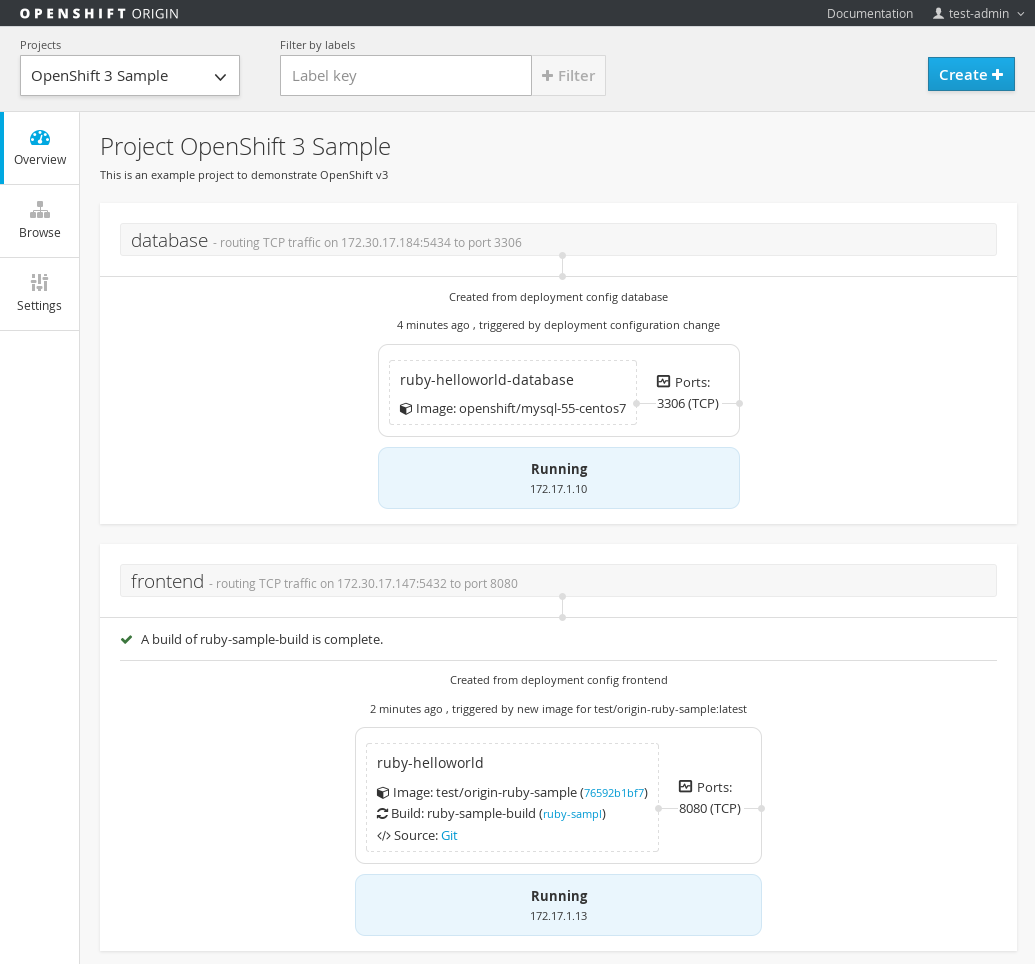
Task: Open image hash link 76592b1bf7
Action: [x=614, y=793]
